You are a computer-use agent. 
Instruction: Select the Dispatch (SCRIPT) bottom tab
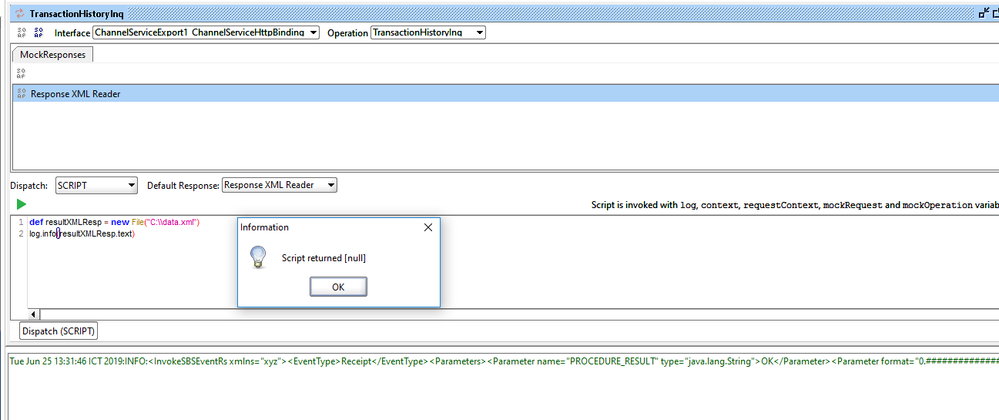59,331
